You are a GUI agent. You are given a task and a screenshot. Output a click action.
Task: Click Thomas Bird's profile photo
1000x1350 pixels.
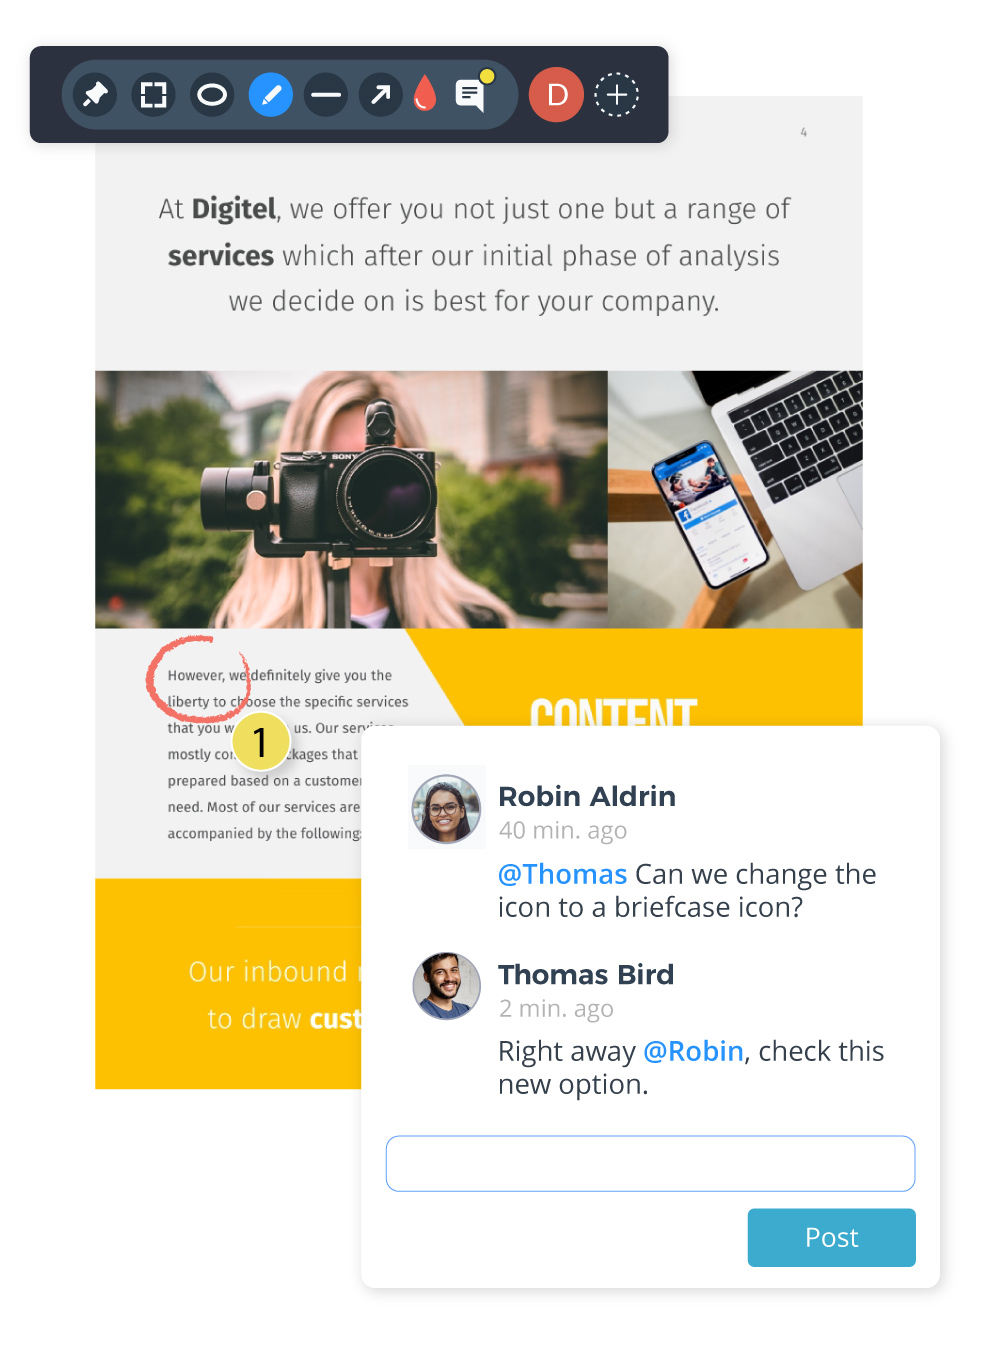pos(447,986)
